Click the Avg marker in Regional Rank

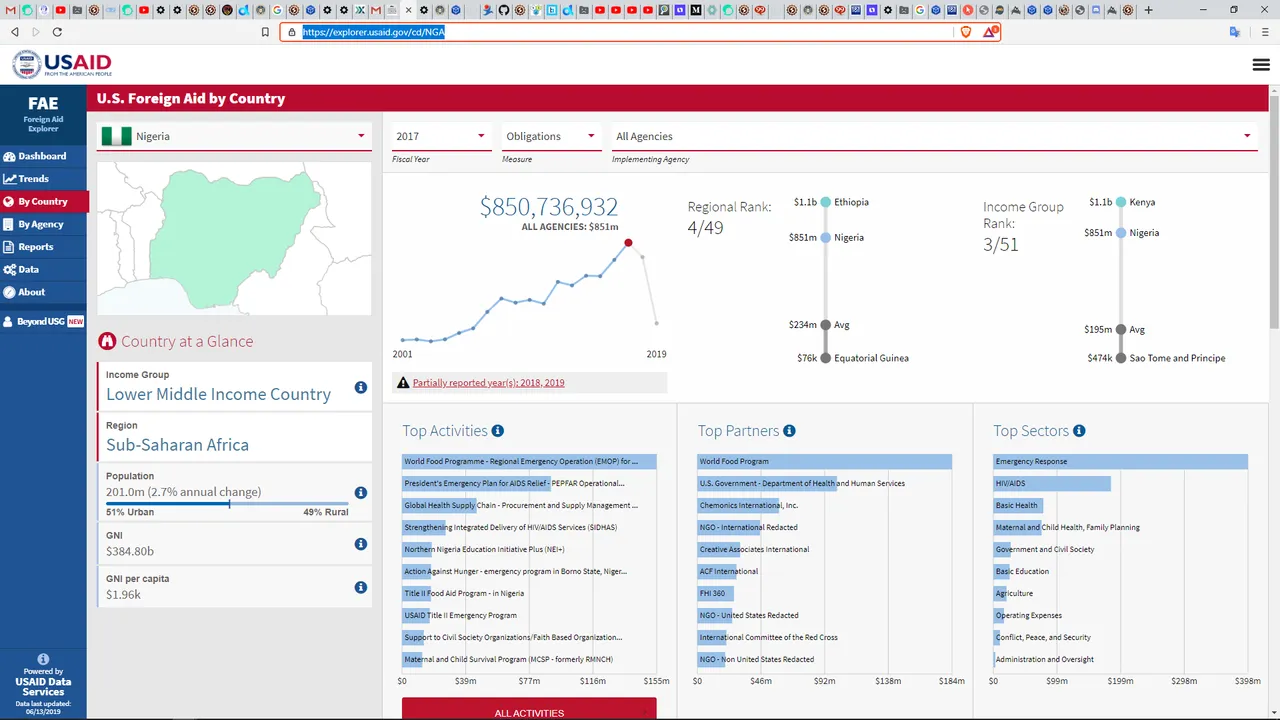tap(826, 325)
